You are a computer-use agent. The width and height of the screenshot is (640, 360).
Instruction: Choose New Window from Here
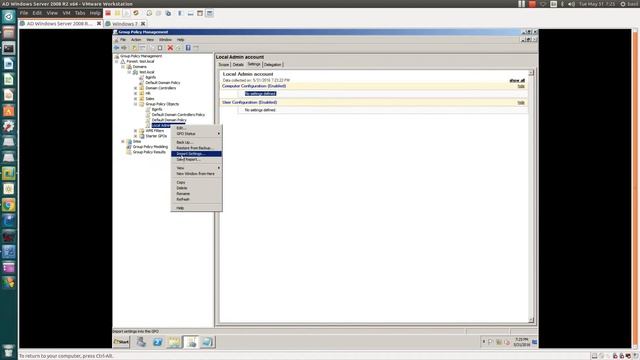point(196,174)
